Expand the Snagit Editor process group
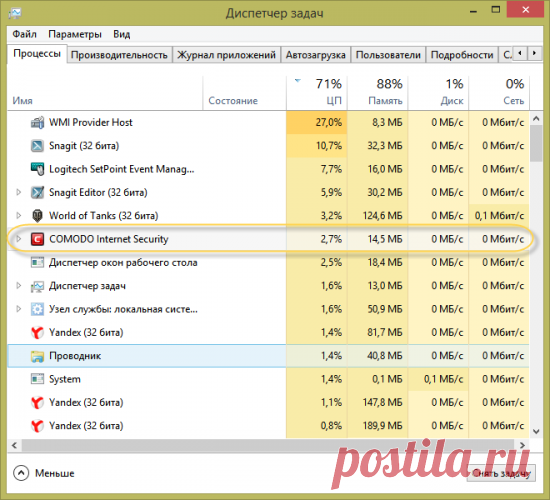Viewport: 550px width, 500px height. [19, 192]
